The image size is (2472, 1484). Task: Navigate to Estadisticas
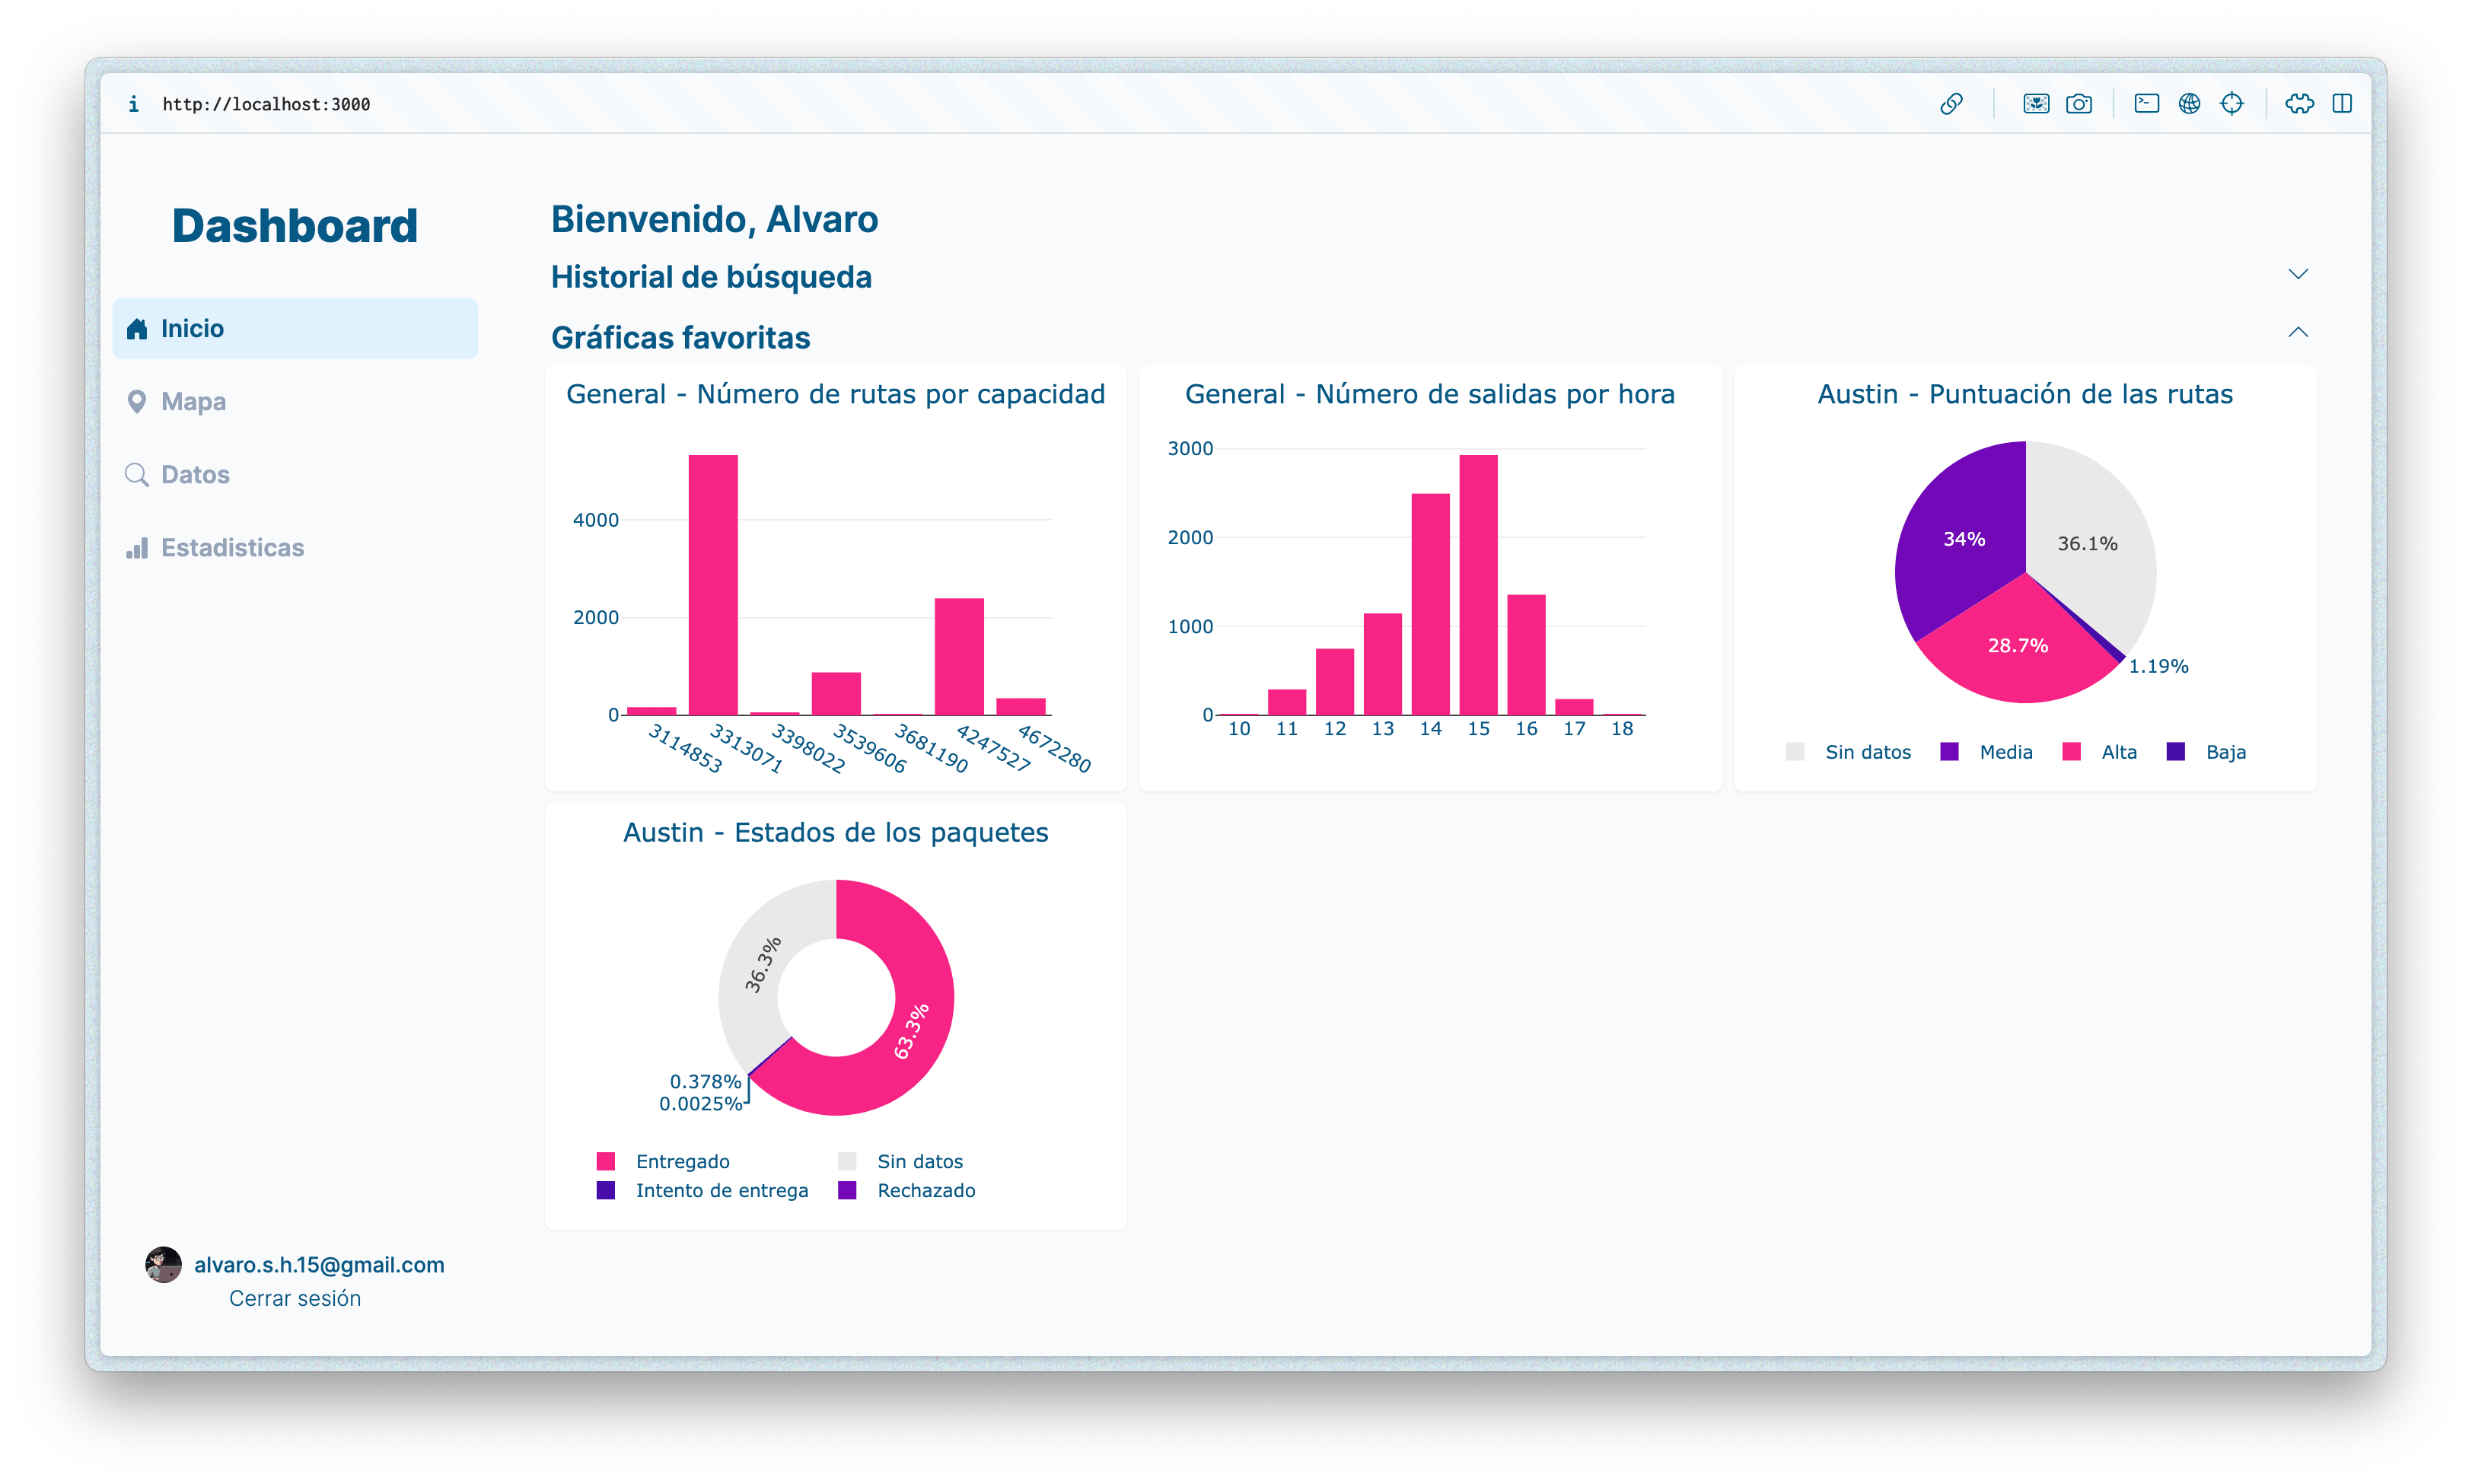click(x=295, y=548)
